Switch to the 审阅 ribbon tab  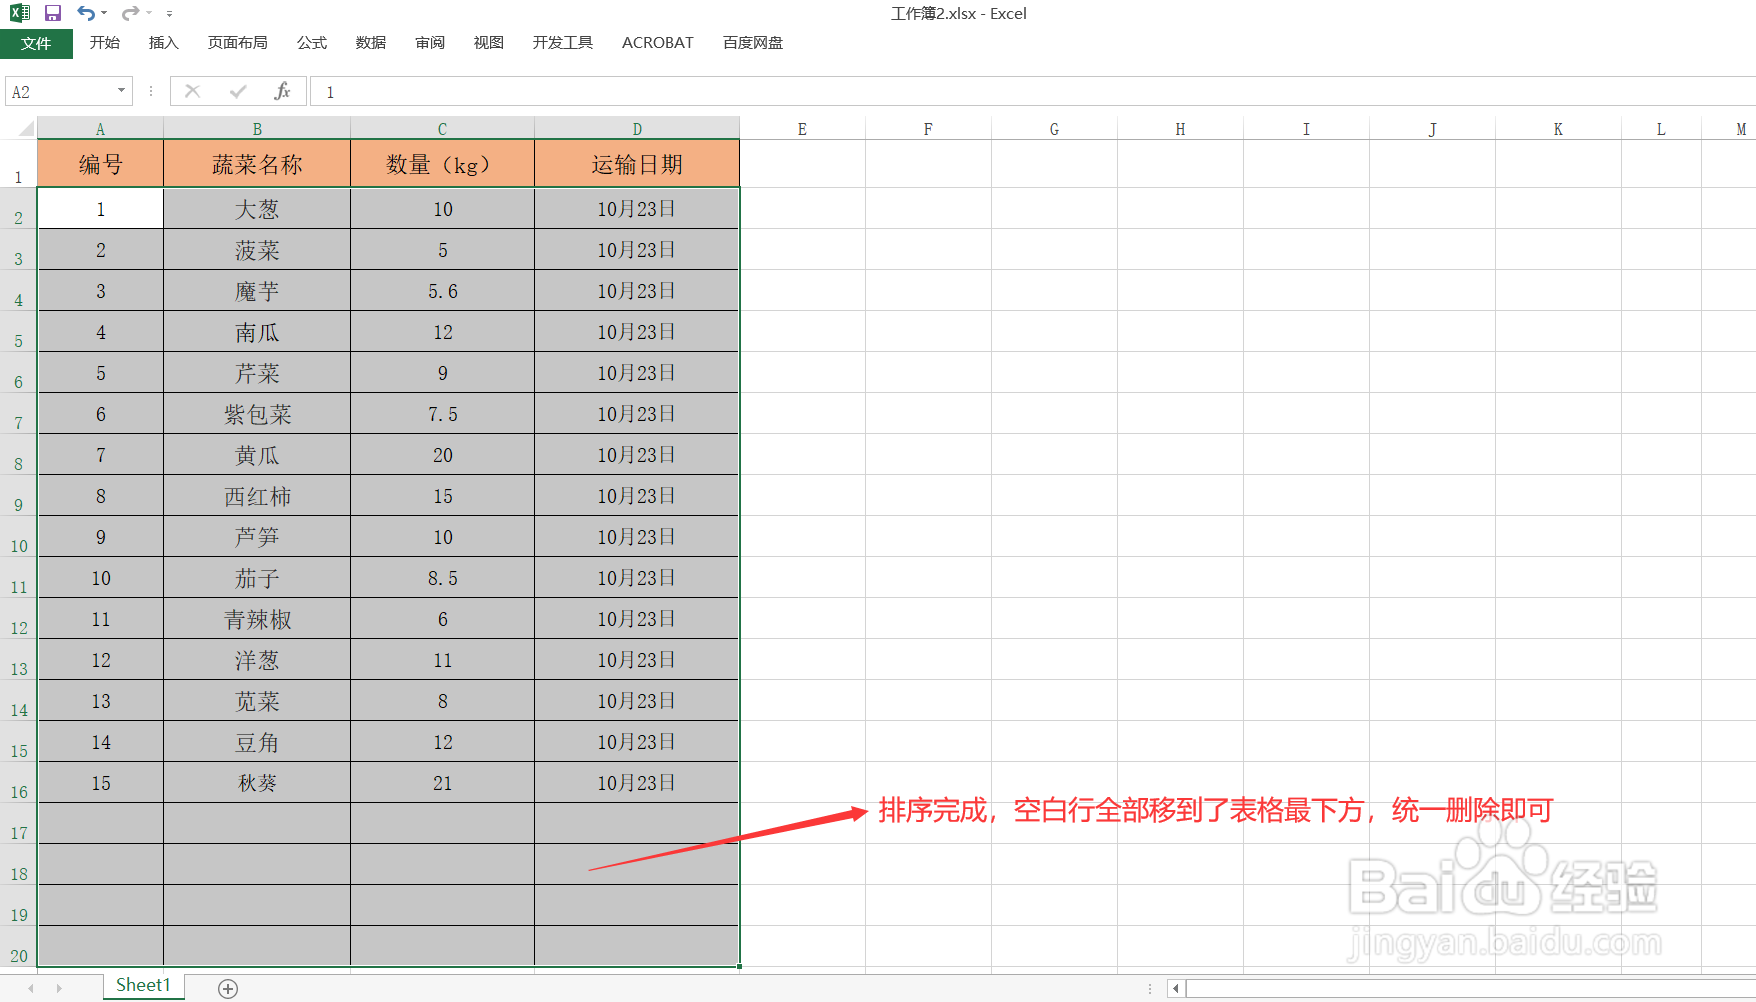tap(430, 43)
